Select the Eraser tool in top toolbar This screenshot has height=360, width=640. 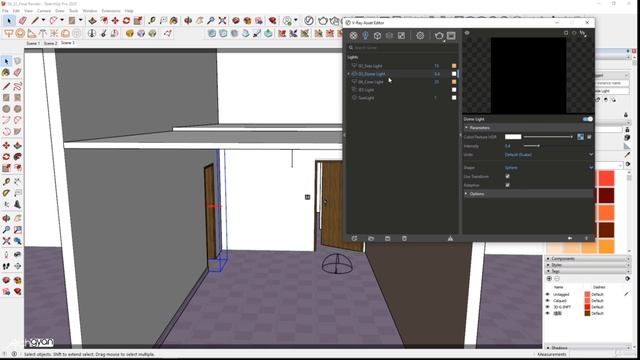click(x=22, y=20)
